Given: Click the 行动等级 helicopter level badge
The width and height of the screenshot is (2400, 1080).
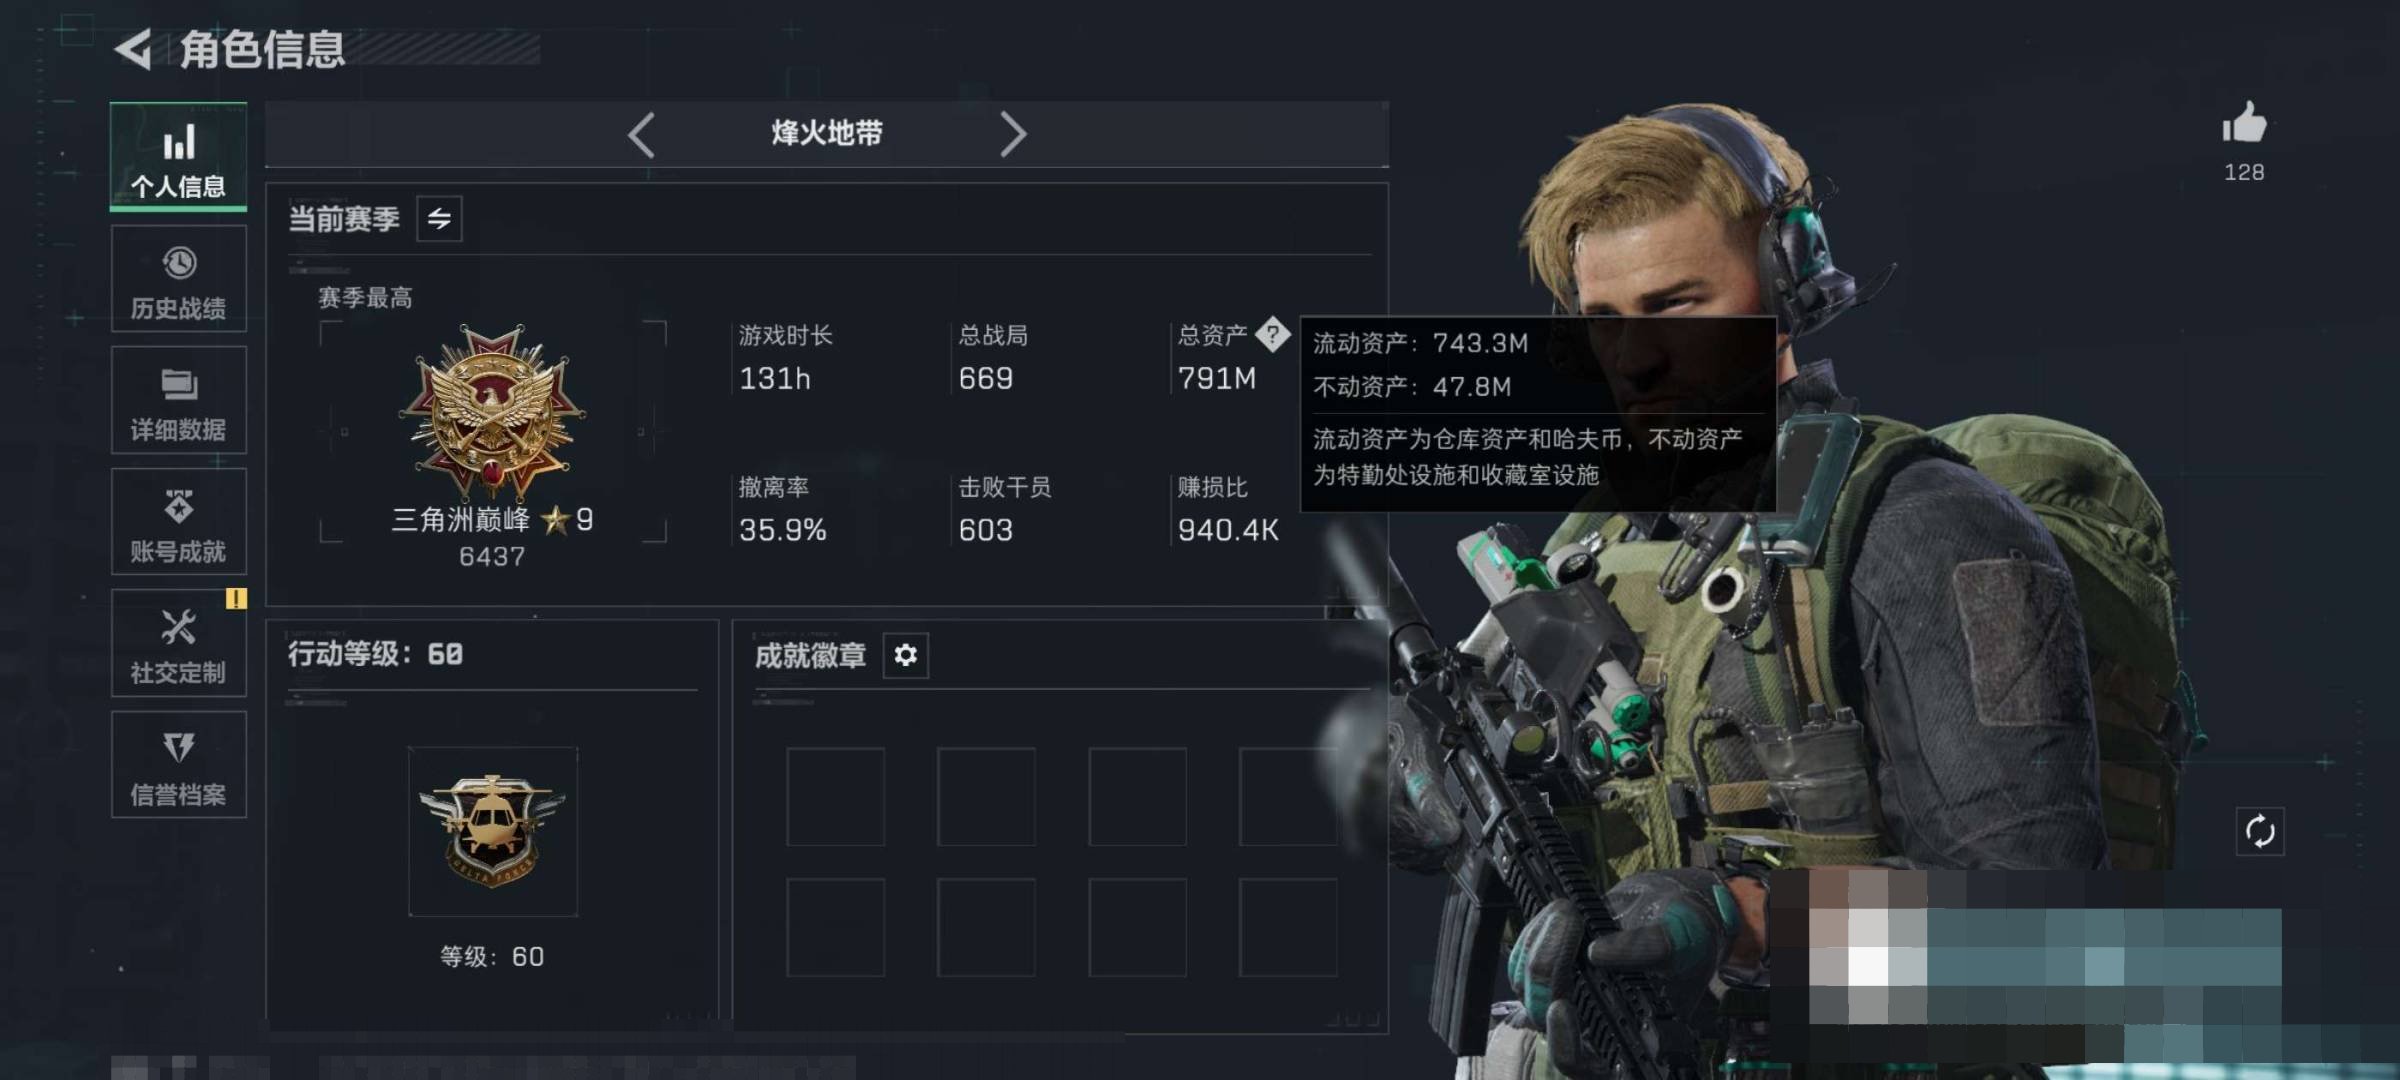Looking at the screenshot, I should pyautogui.click(x=492, y=831).
